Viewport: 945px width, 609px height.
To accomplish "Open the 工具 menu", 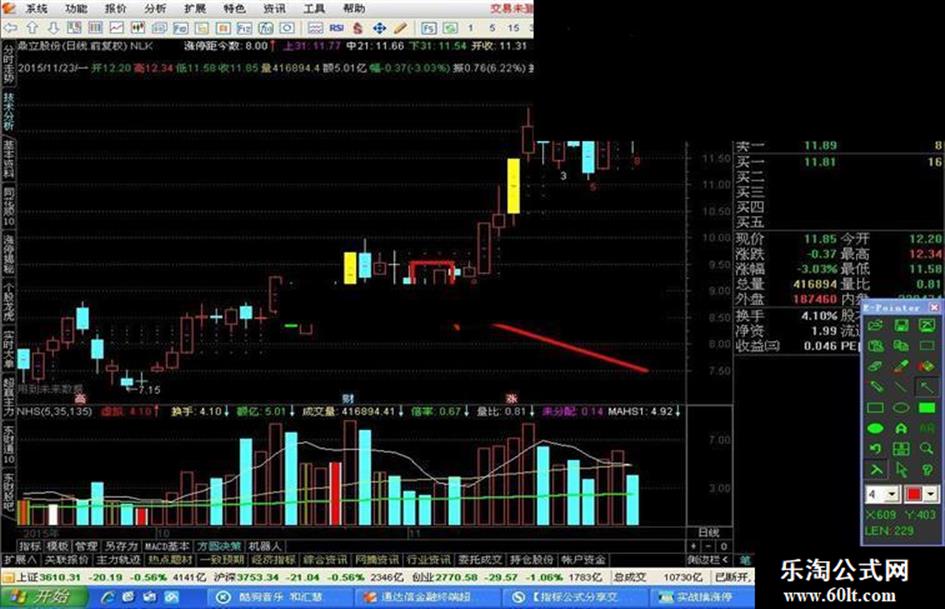I will [x=314, y=8].
